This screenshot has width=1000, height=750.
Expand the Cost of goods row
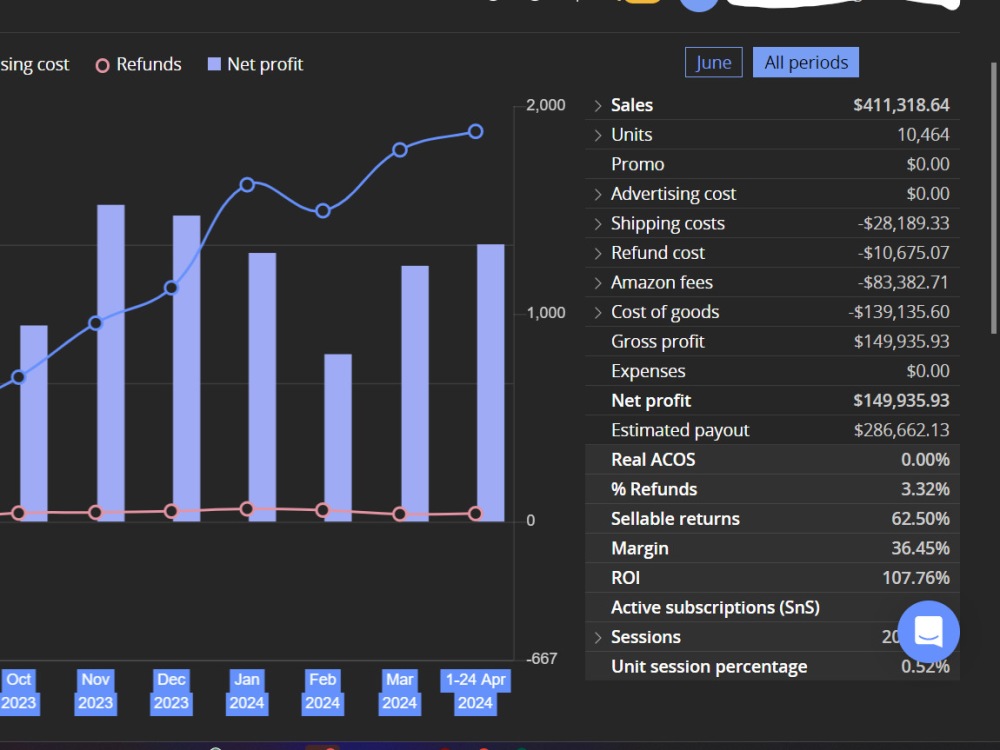(x=598, y=312)
